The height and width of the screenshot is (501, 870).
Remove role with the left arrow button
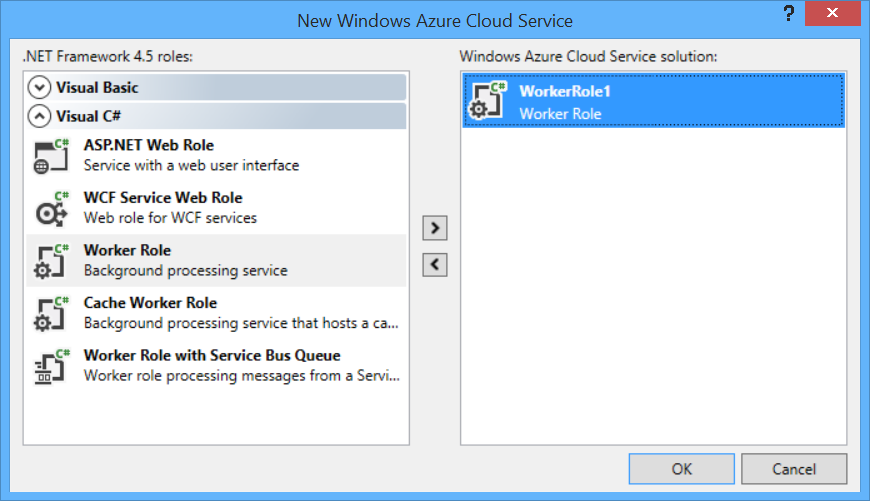click(434, 265)
